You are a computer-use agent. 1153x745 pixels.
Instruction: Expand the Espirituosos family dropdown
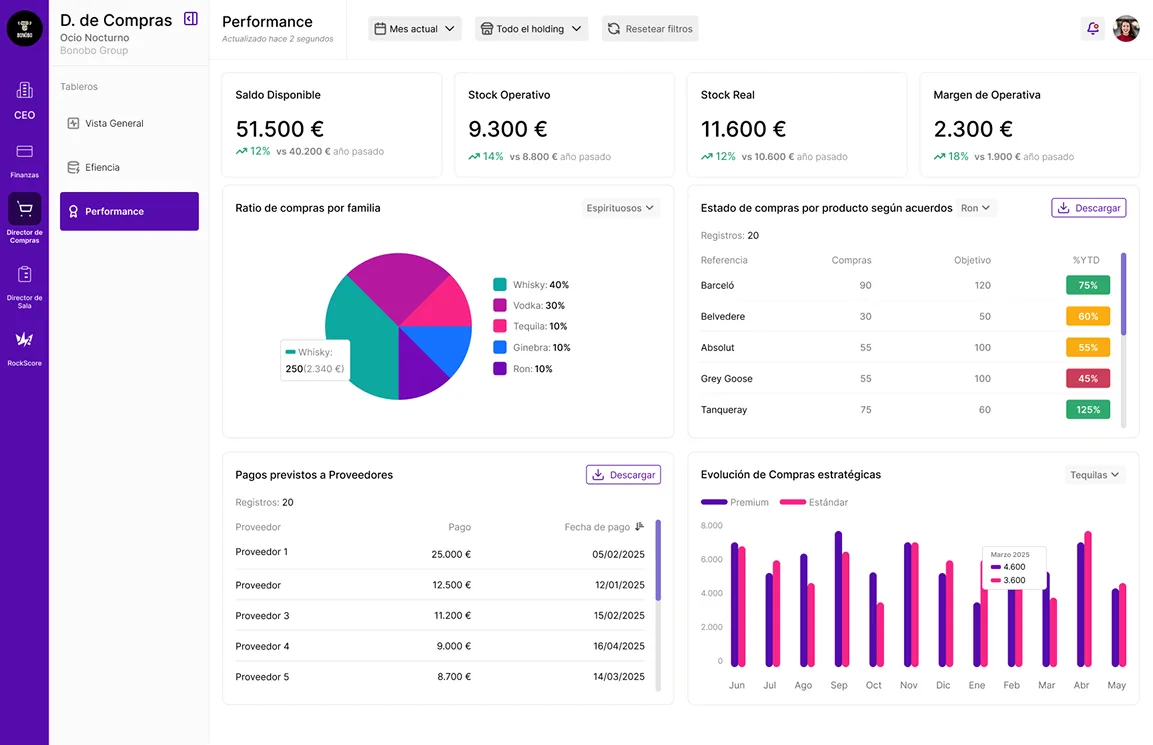[x=620, y=208]
